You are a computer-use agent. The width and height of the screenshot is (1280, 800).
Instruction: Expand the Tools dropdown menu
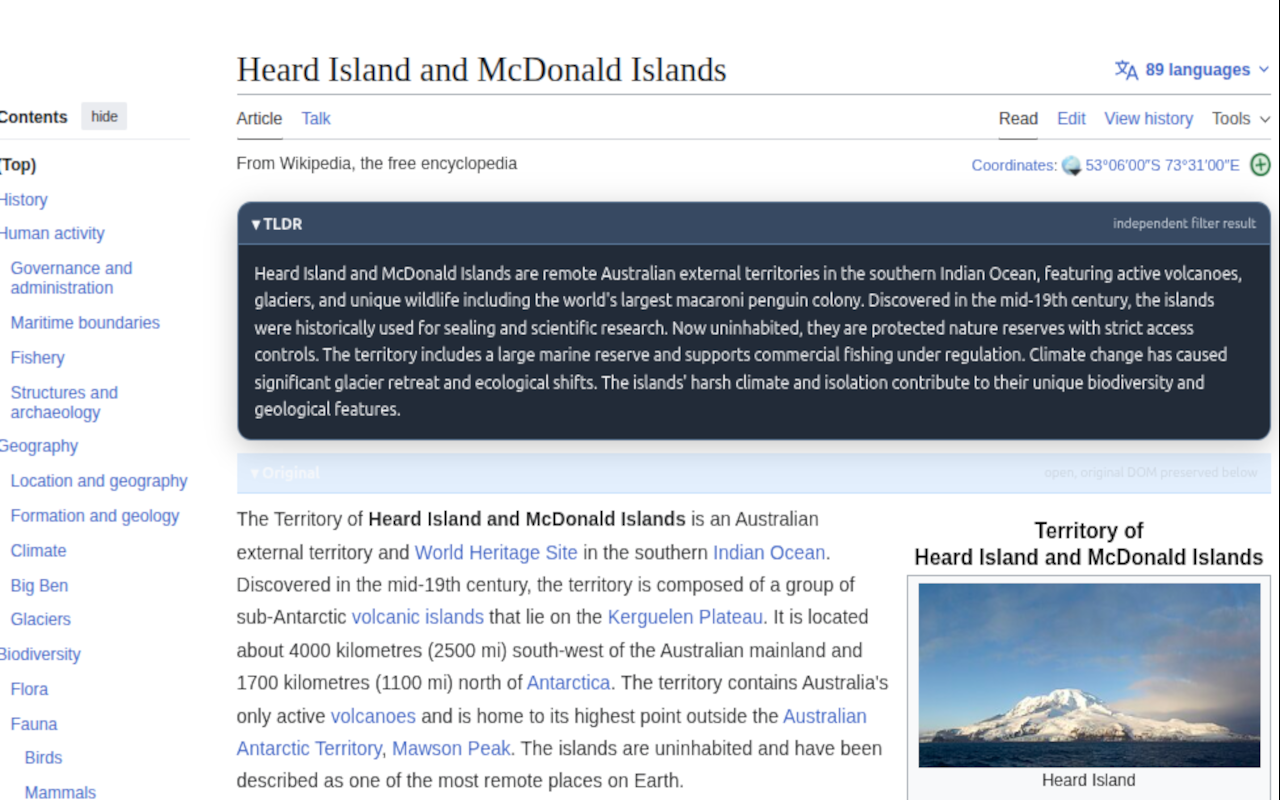tap(1241, 118)
